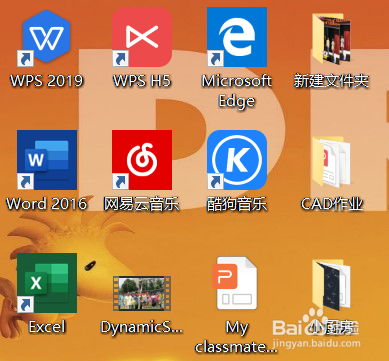The height and width of the screenshot is (361, 389).
Task: Open the Word 2016 shortcut icon
Action: tap(47, 160)
